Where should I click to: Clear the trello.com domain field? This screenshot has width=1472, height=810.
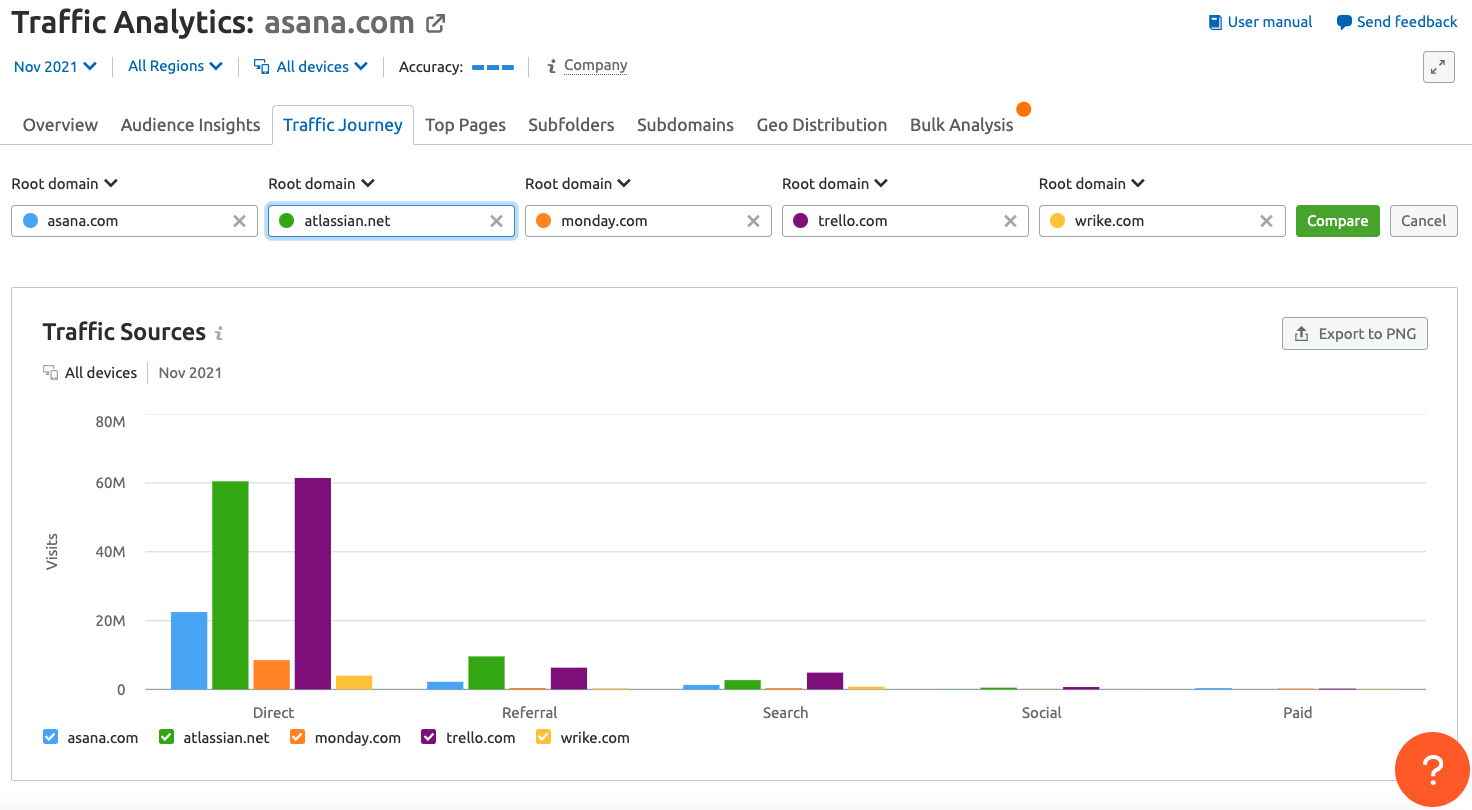pos(1010,221)
